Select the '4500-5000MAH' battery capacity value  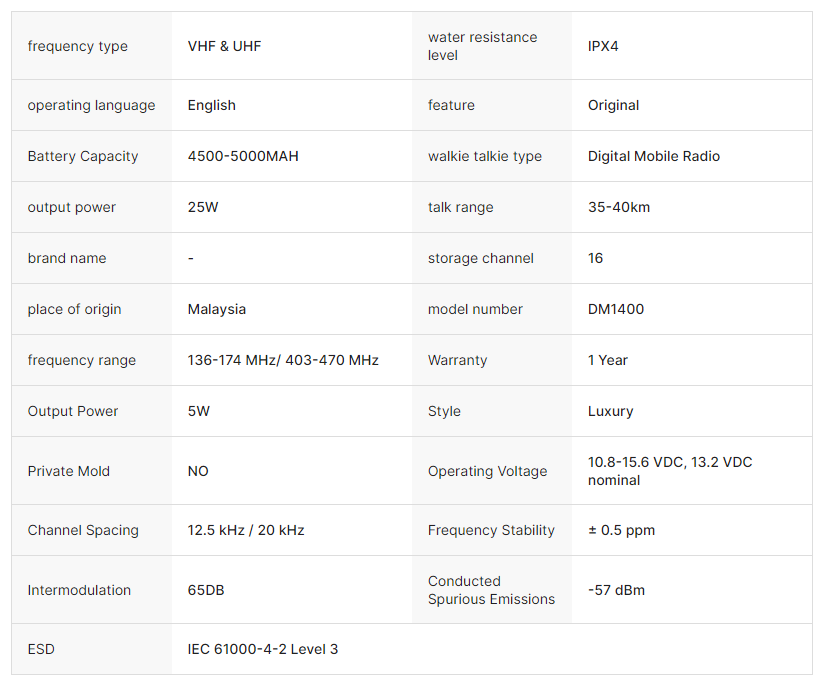click(243, 156)
